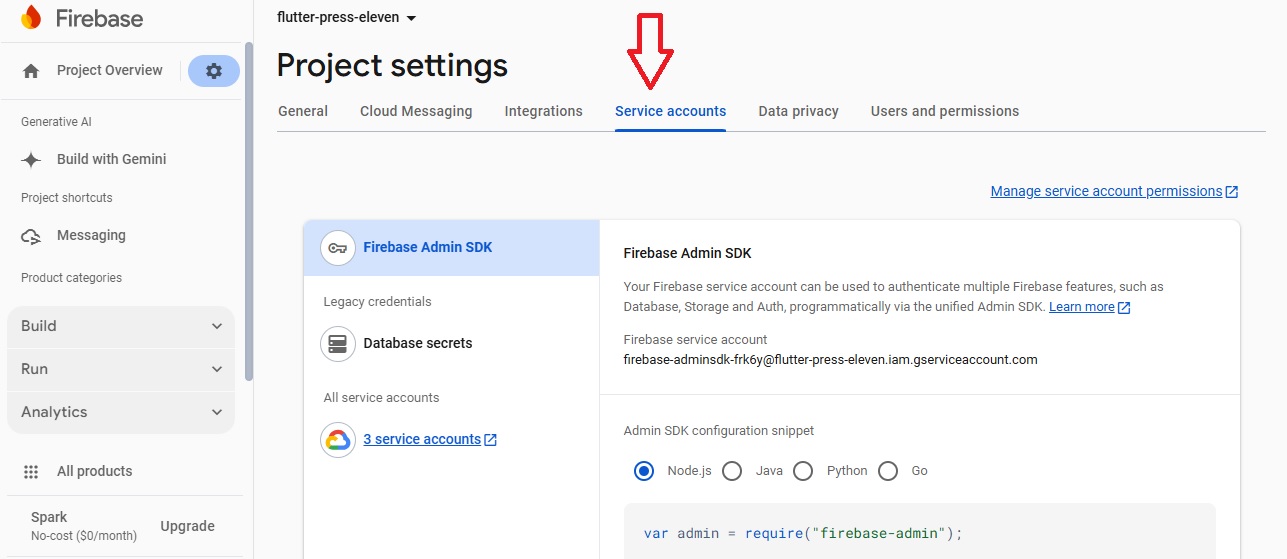Click the require("firebase-admin") code snippet line
The height and width of the screenshot is (559, 1287).
pyautogui.click(x=803, y=533)
